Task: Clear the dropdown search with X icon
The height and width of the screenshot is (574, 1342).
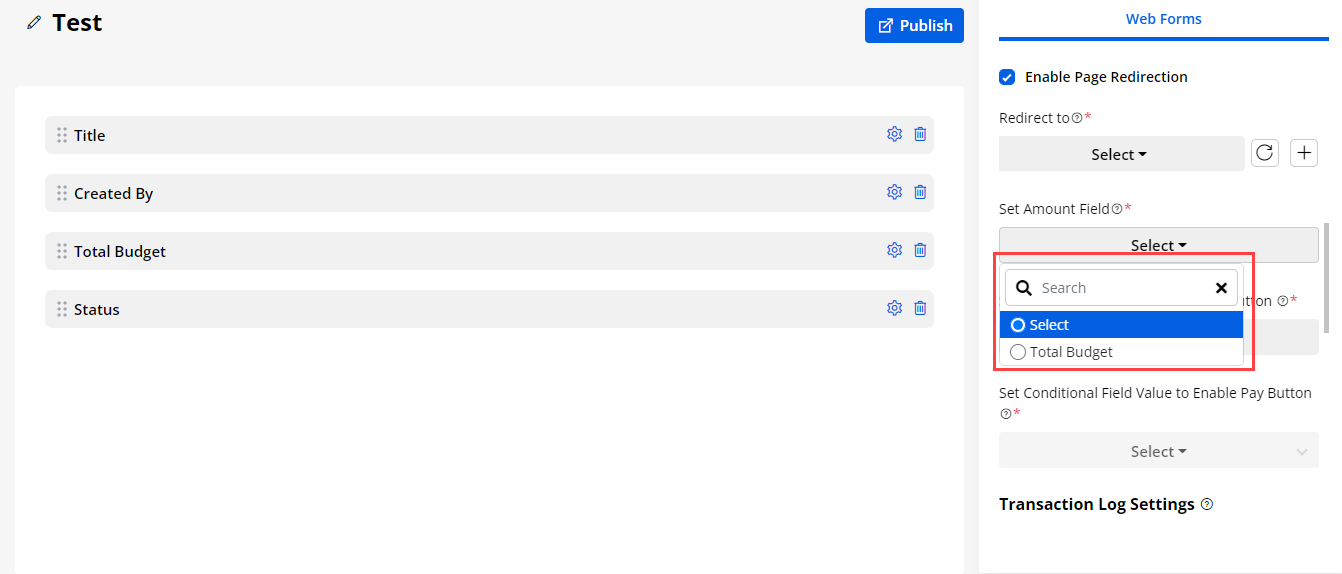Action: (x=1221, y=288)
